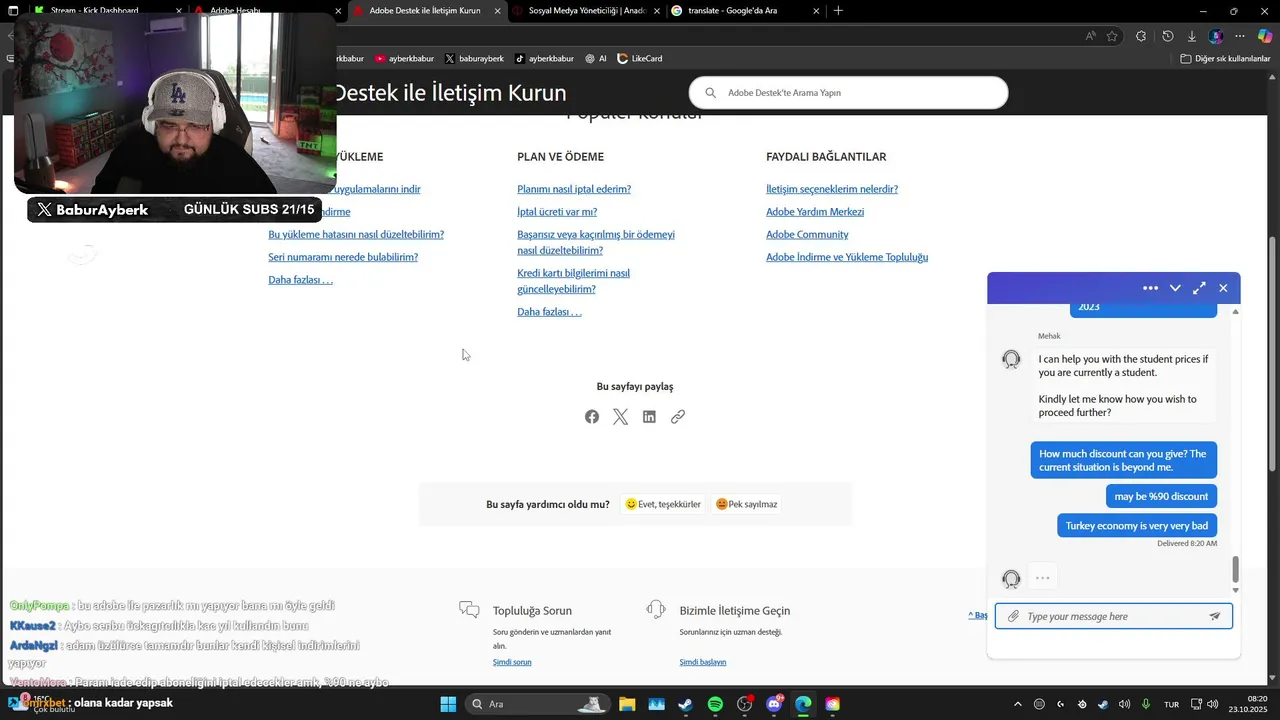Open 'Adobe Yardım Merkezi' link
1280x720 pixels.
pos(815,212)
